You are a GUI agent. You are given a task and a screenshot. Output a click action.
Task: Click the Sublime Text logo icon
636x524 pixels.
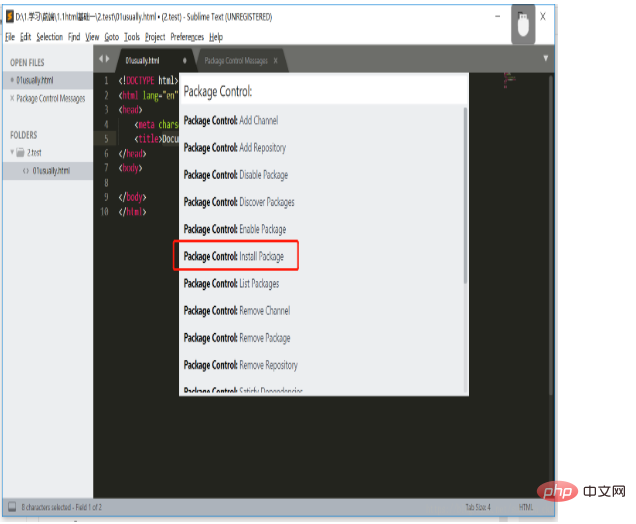point(10,17)
